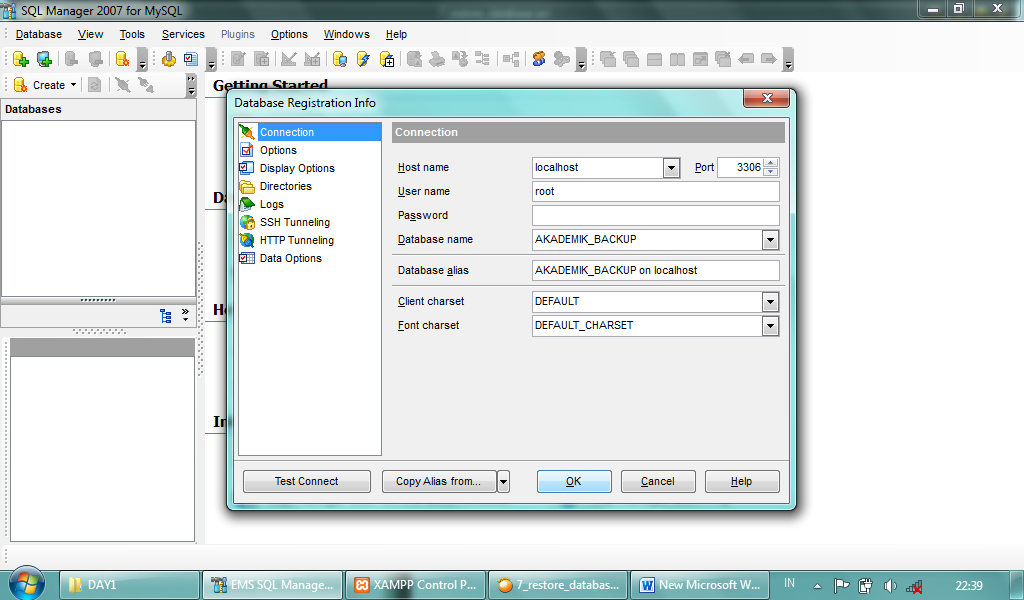The image size is (1024, 600).
Task: Click the tree view icon in explorer panel
Action: [x=166, y=316]
